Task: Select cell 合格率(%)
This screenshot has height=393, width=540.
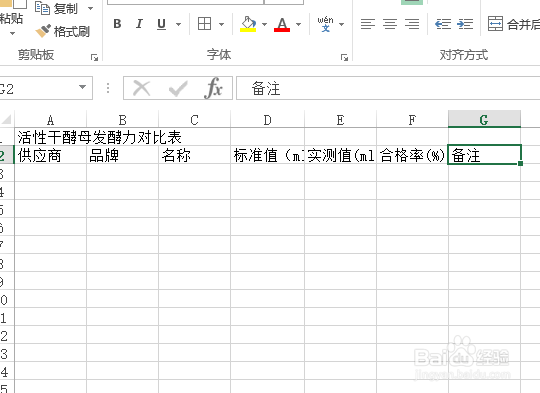Action: 412,155
